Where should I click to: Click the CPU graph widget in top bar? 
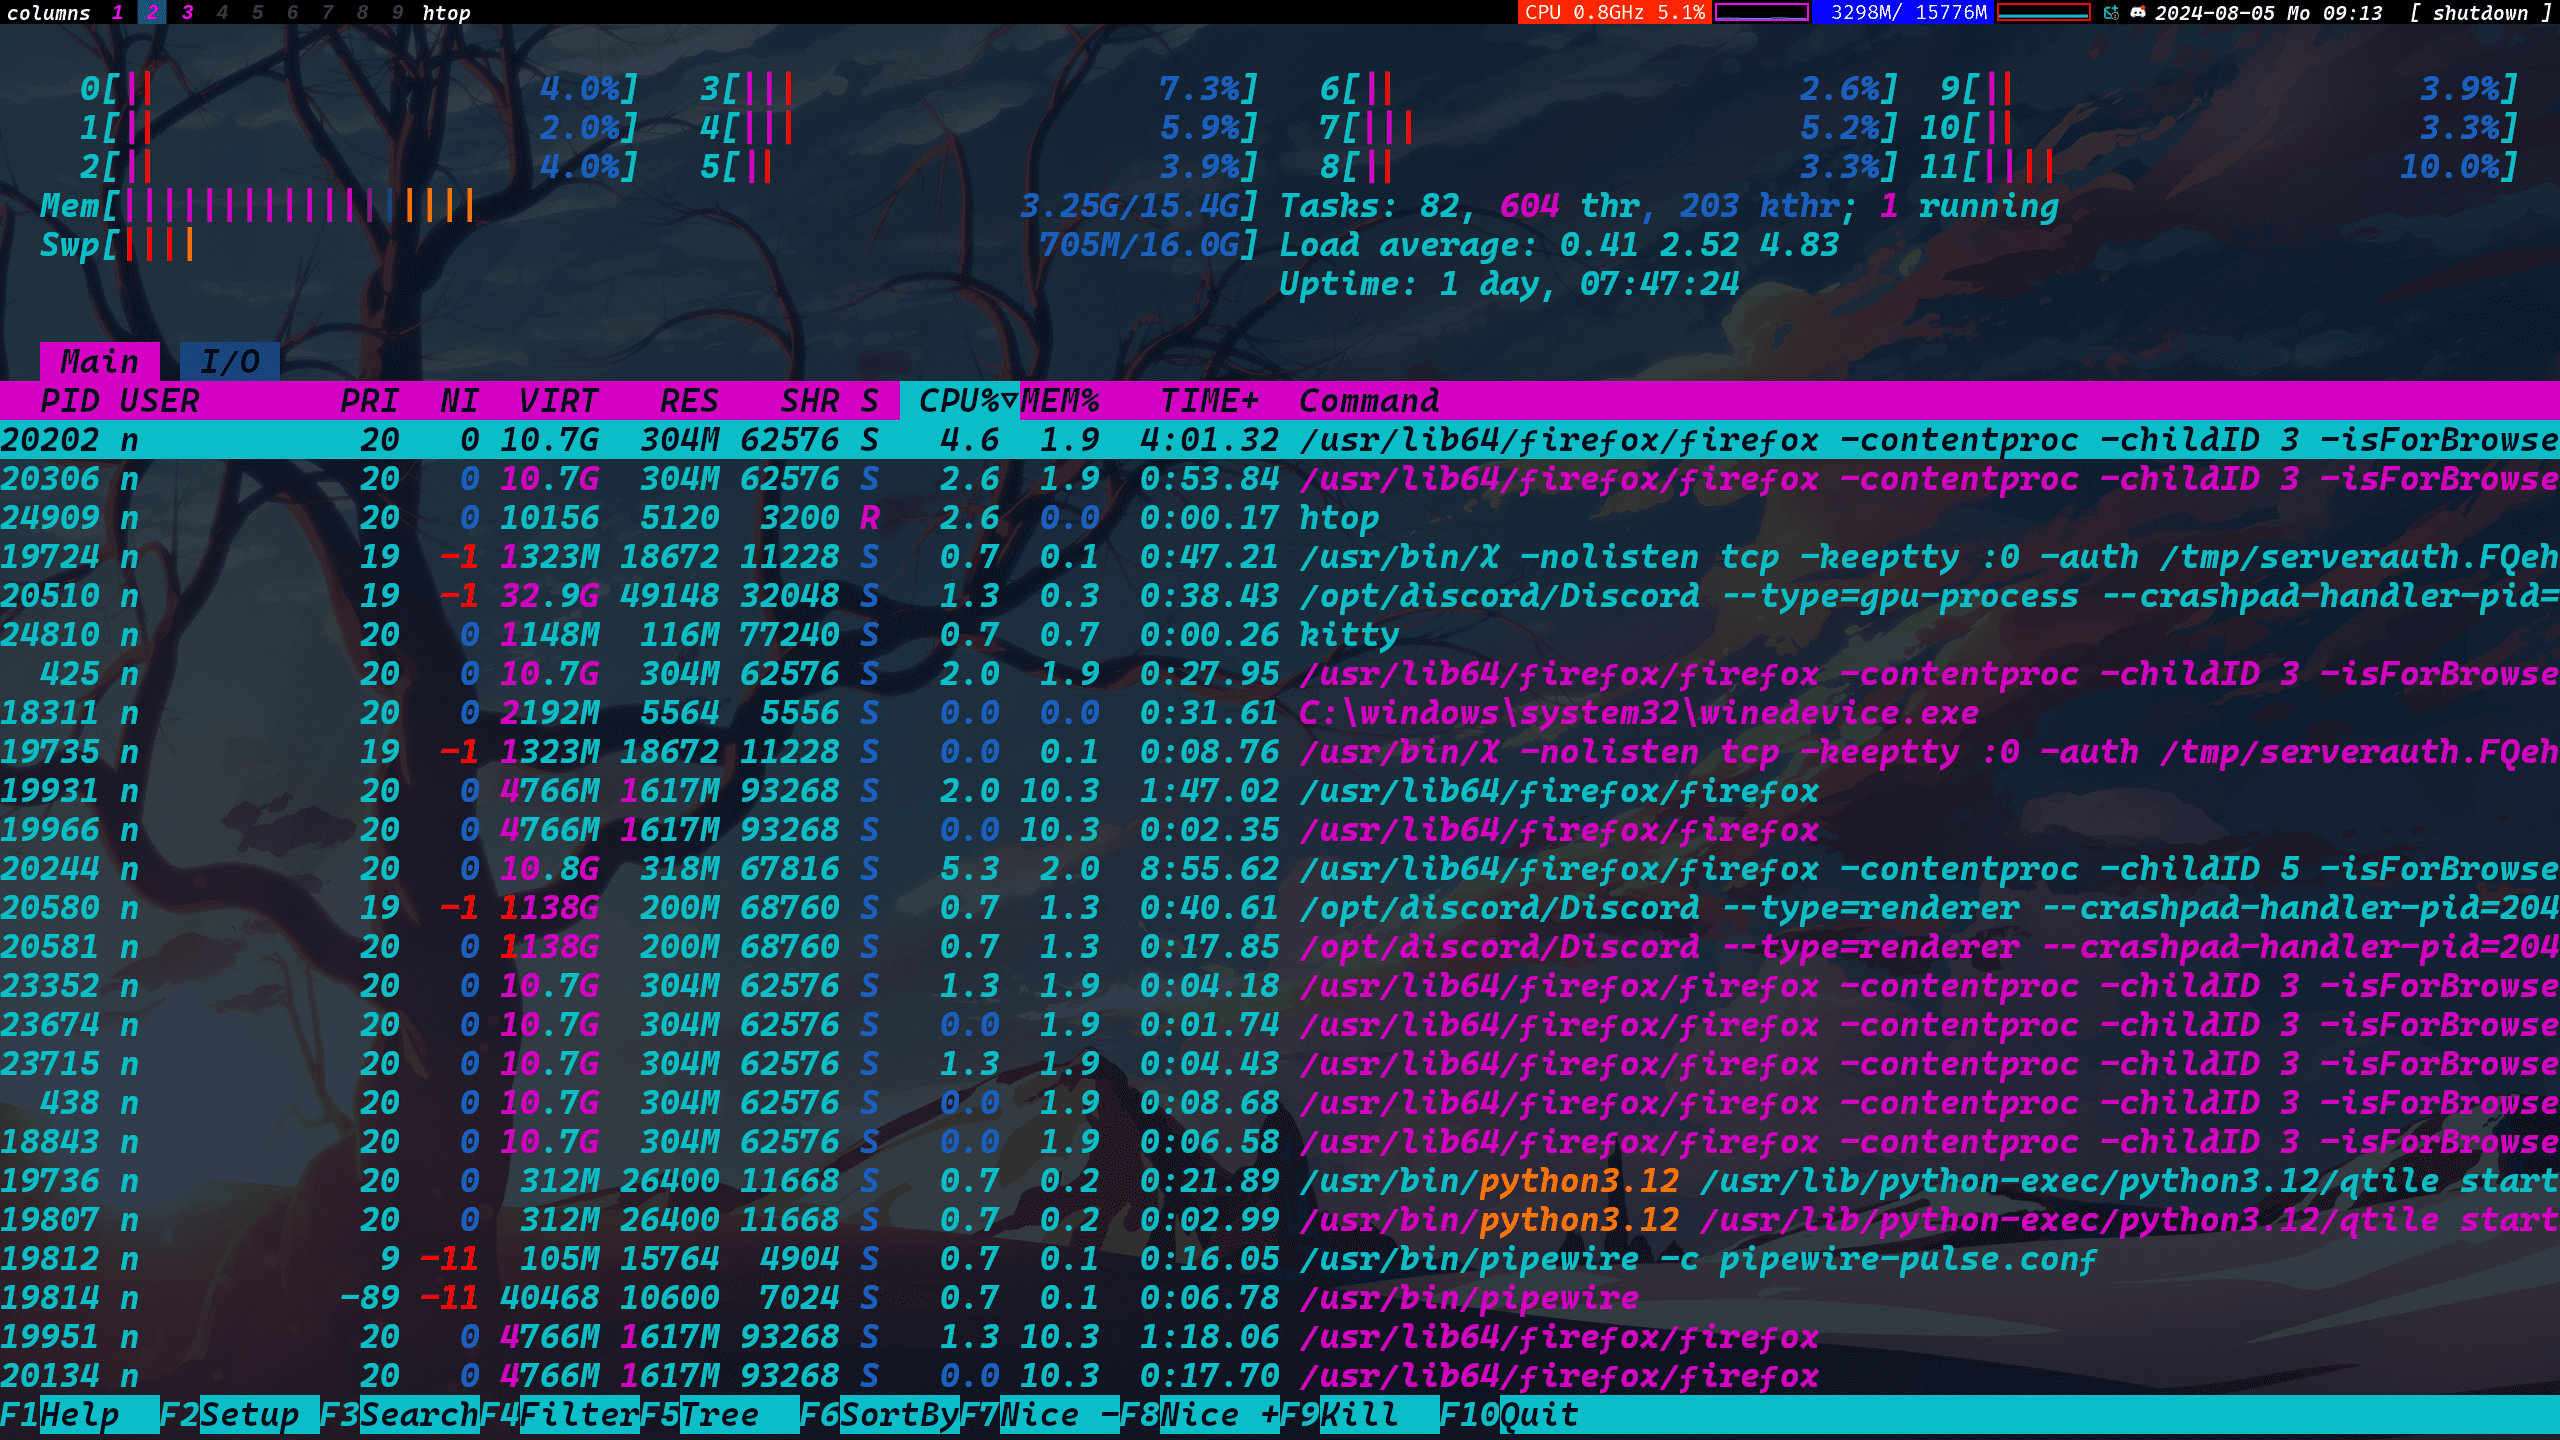point(1762,13)
